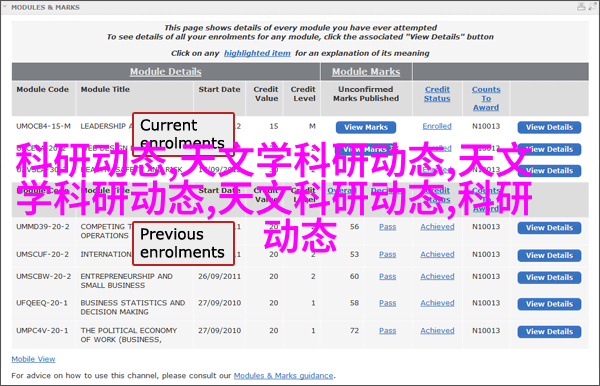Click the Module Marks heading link
Image resolution: width=600 pixels, height=386 pixels.
pyautogui.click(x=366, y=72)
